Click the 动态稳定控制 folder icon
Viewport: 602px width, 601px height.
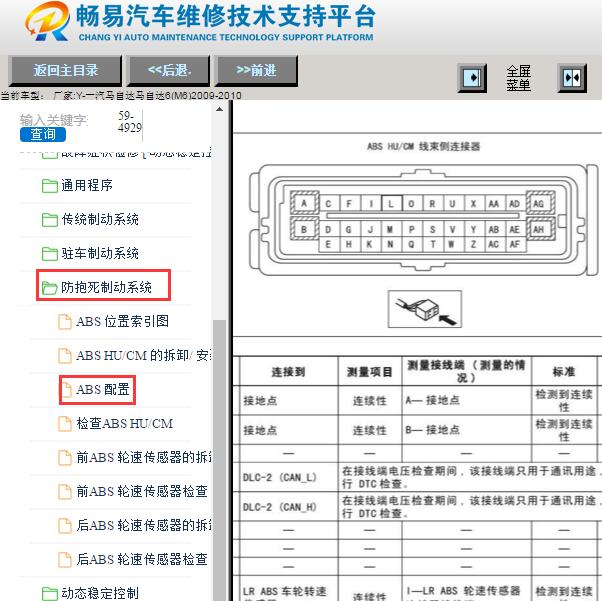(50, 593)
